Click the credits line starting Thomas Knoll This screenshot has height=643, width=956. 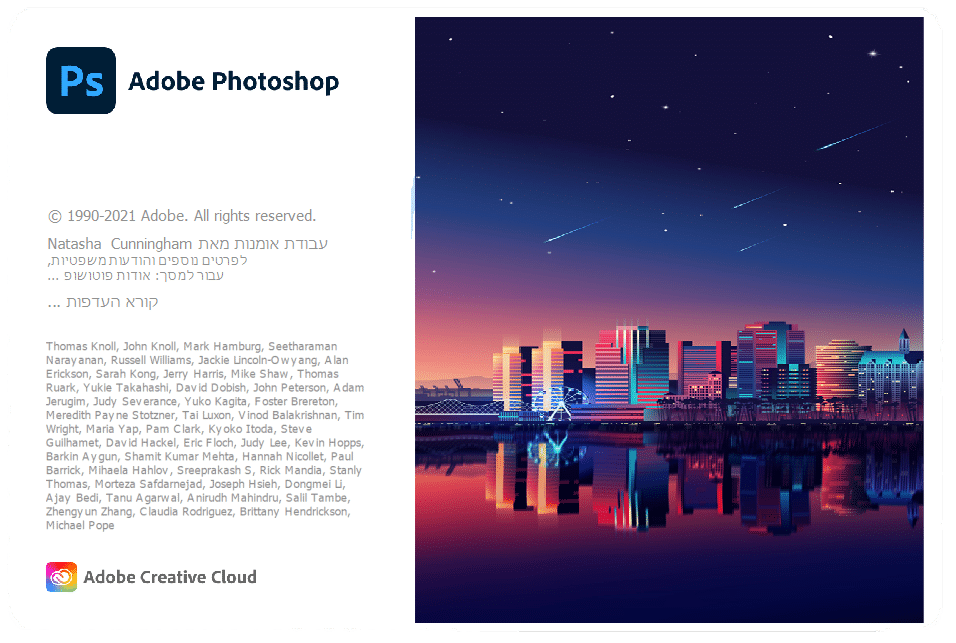(191, 346)
